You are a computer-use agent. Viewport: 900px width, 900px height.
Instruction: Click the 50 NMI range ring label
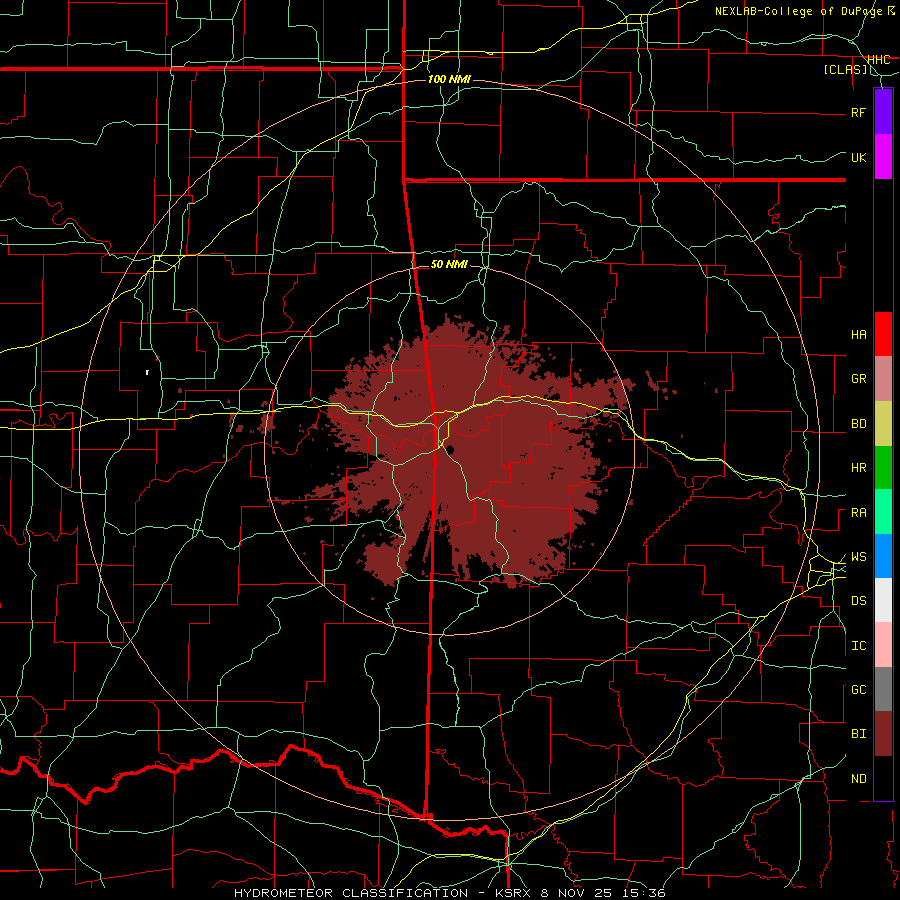tap(449, 264)
